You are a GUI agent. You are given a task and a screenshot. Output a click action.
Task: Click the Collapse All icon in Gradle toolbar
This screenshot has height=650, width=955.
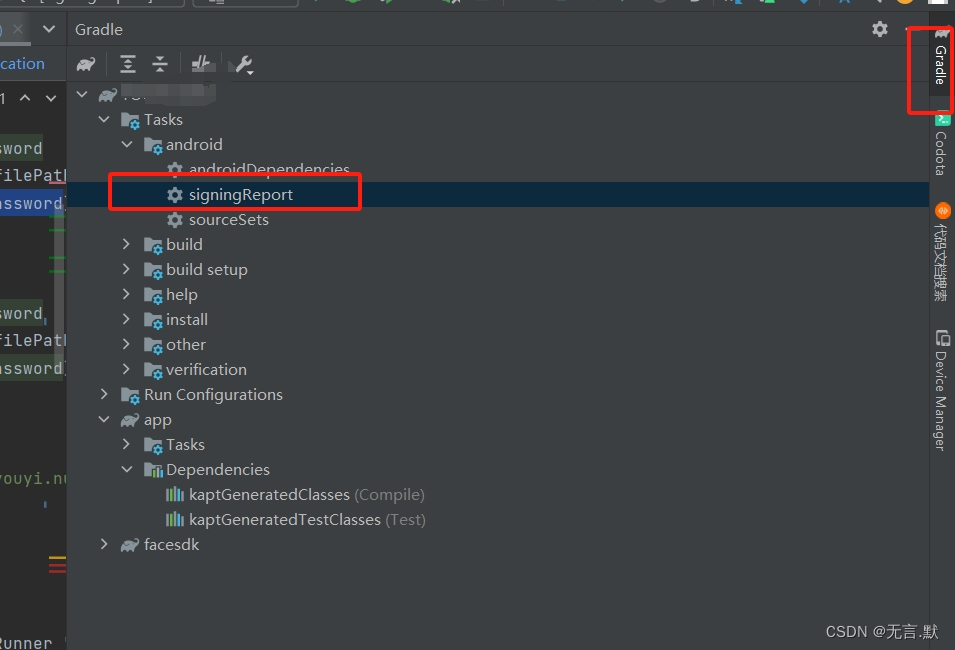click(160, 63)
